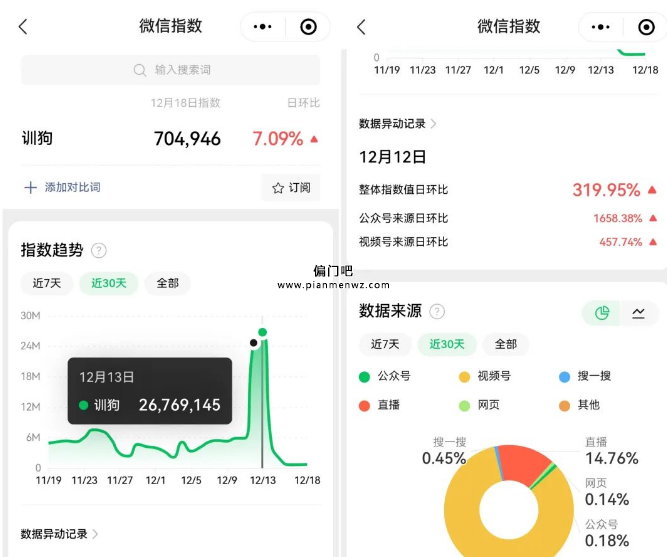This screenshot has width=667, height=557.
Task: Click the 0.18% 公众号 label
Action: pyautogui.click(x=607, y=541)
